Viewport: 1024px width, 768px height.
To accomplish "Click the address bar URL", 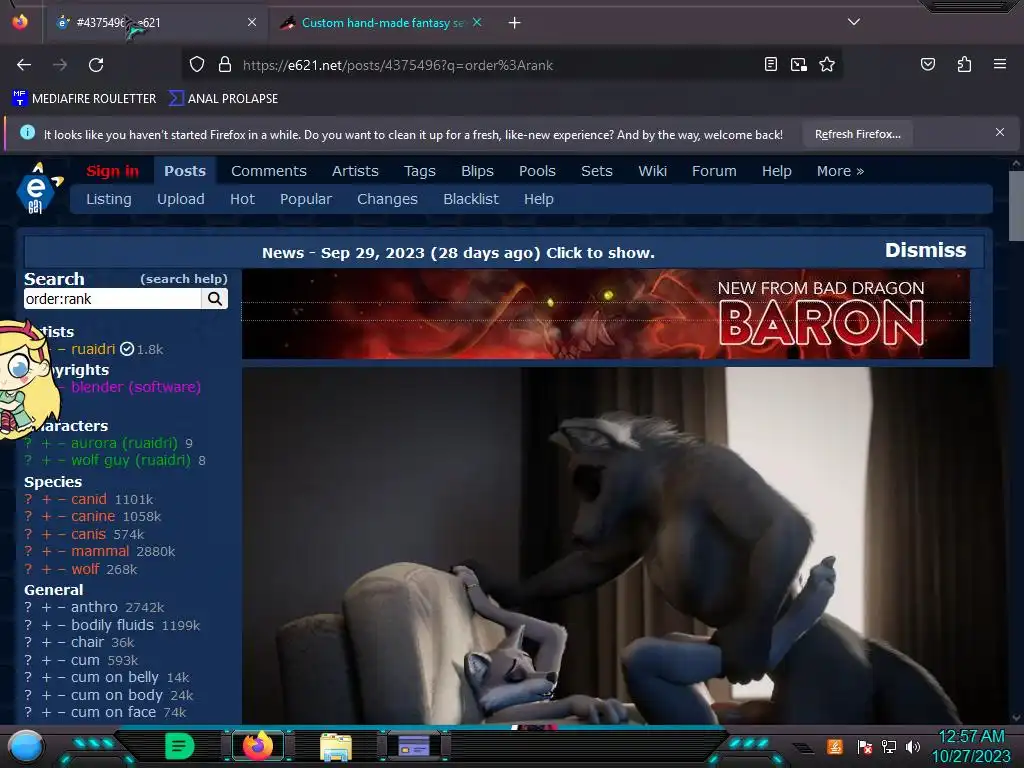I will [x=398, y=65].
